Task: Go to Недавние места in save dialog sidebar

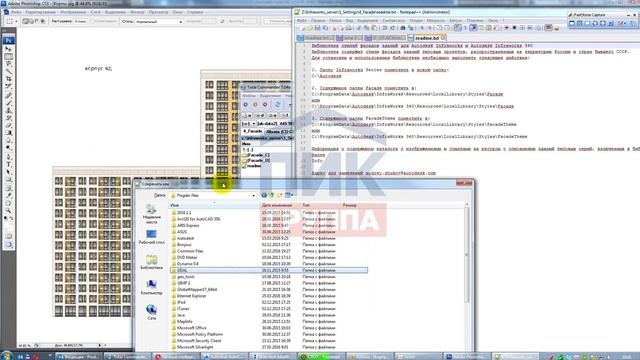Action: (151, 214)
